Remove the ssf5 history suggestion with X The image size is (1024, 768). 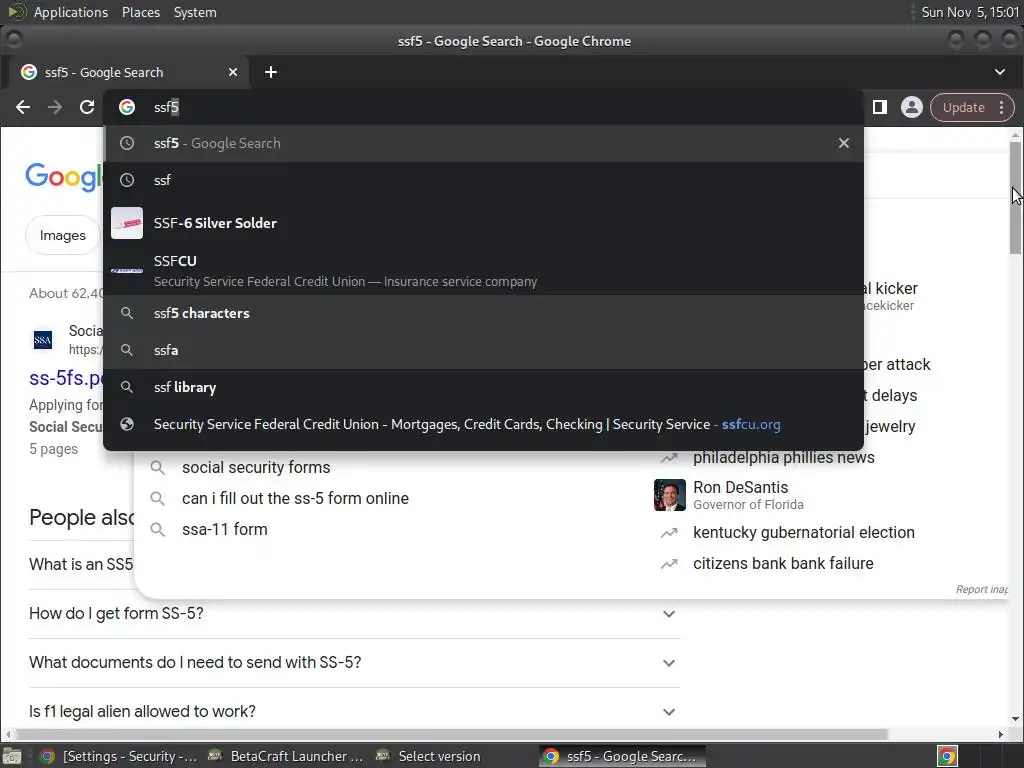click(844, 143)
